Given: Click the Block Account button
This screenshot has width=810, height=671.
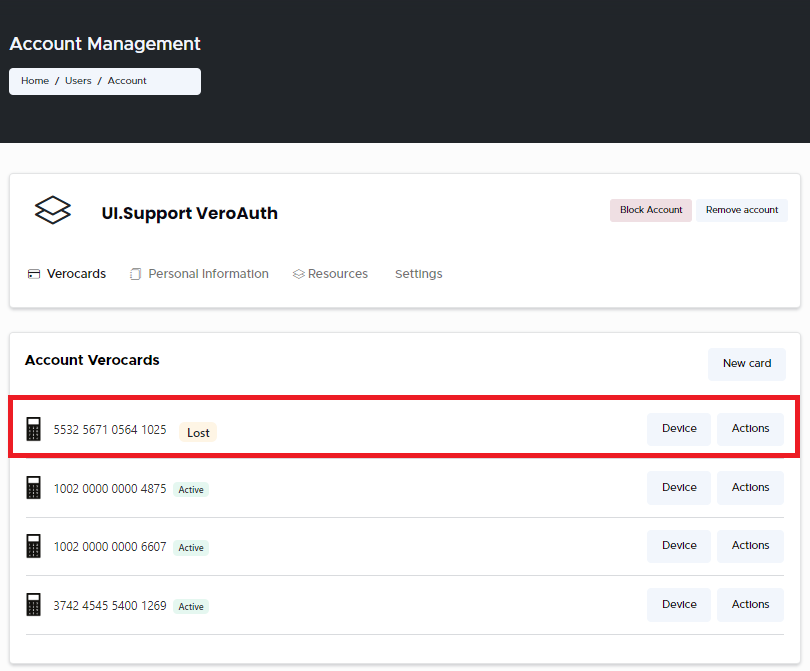Looking at the screenshot, I should (650, 210).
